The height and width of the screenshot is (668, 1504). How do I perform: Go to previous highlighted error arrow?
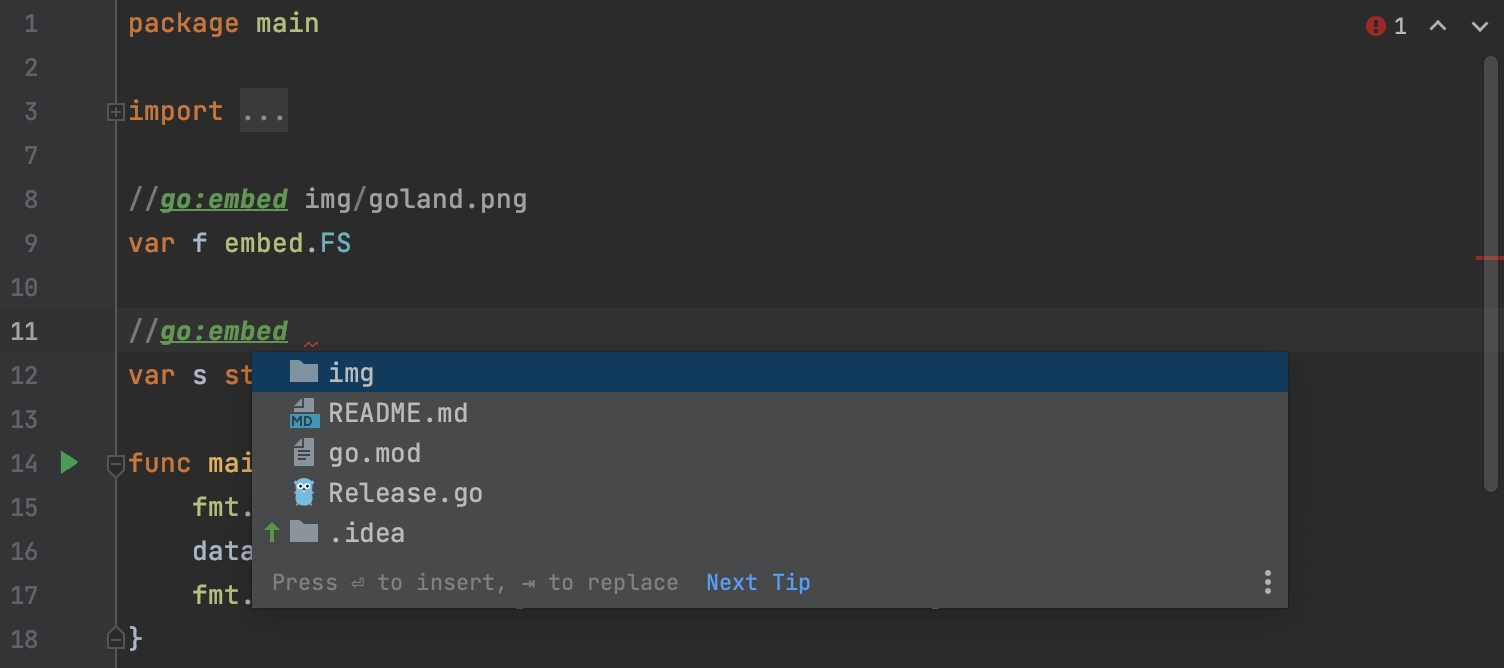[1438, 27]
